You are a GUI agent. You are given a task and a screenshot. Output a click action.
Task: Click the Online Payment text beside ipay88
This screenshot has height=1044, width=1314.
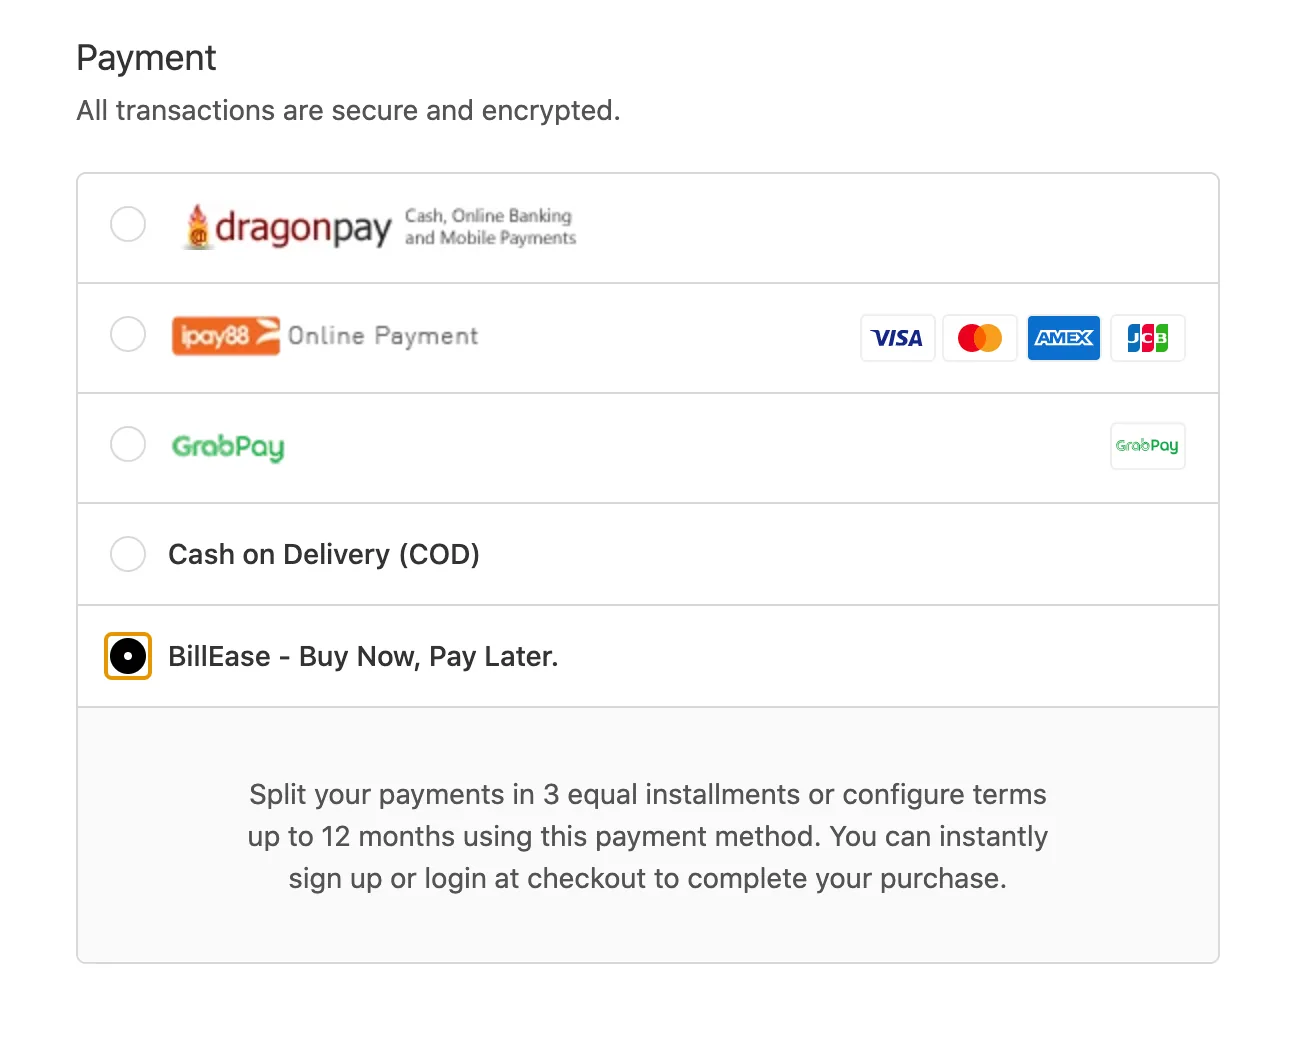click(383, 336)
